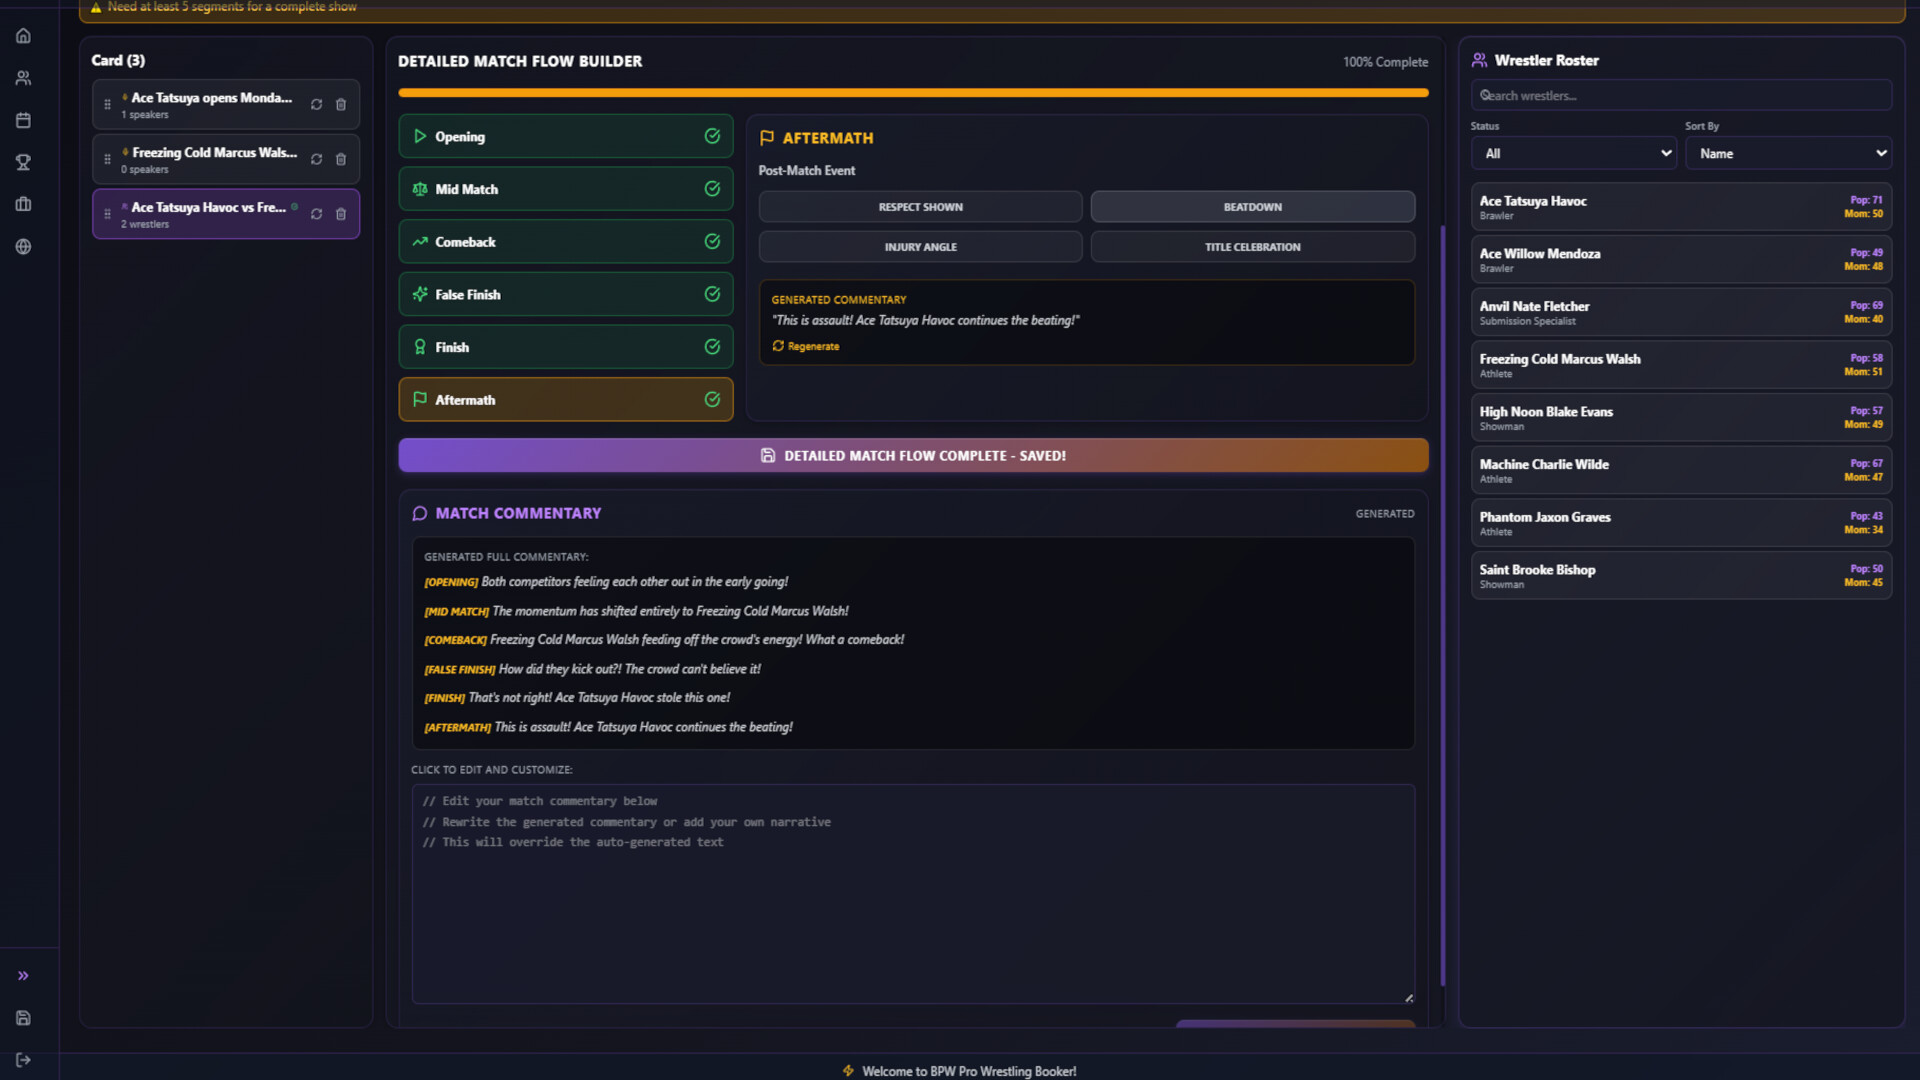Collapse the sidebar using the double-chevron icon
Screen dimensions: 1920x1080
pyautogui.click(x=23, y=975)
